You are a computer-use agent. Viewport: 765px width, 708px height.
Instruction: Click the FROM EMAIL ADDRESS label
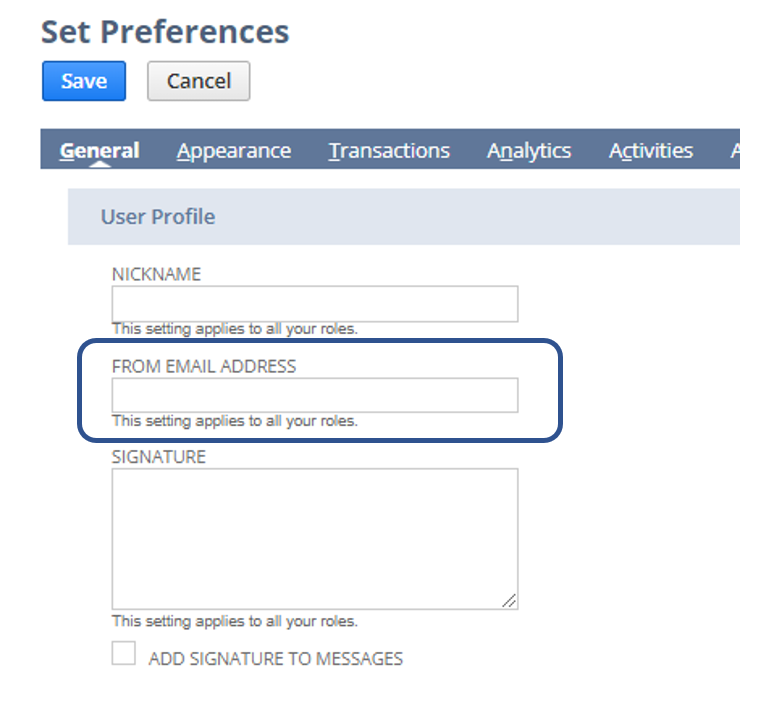coord(204,366)
